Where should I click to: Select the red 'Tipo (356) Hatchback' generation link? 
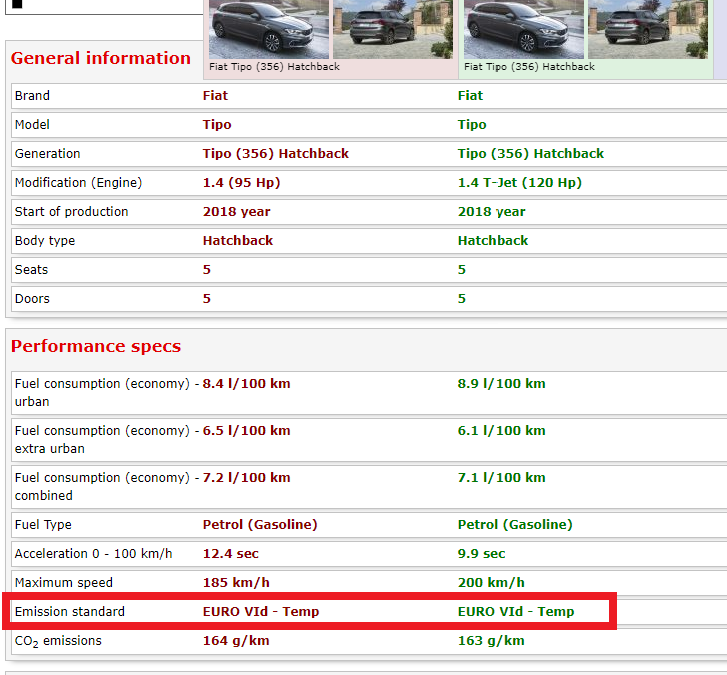coord(276,154)
